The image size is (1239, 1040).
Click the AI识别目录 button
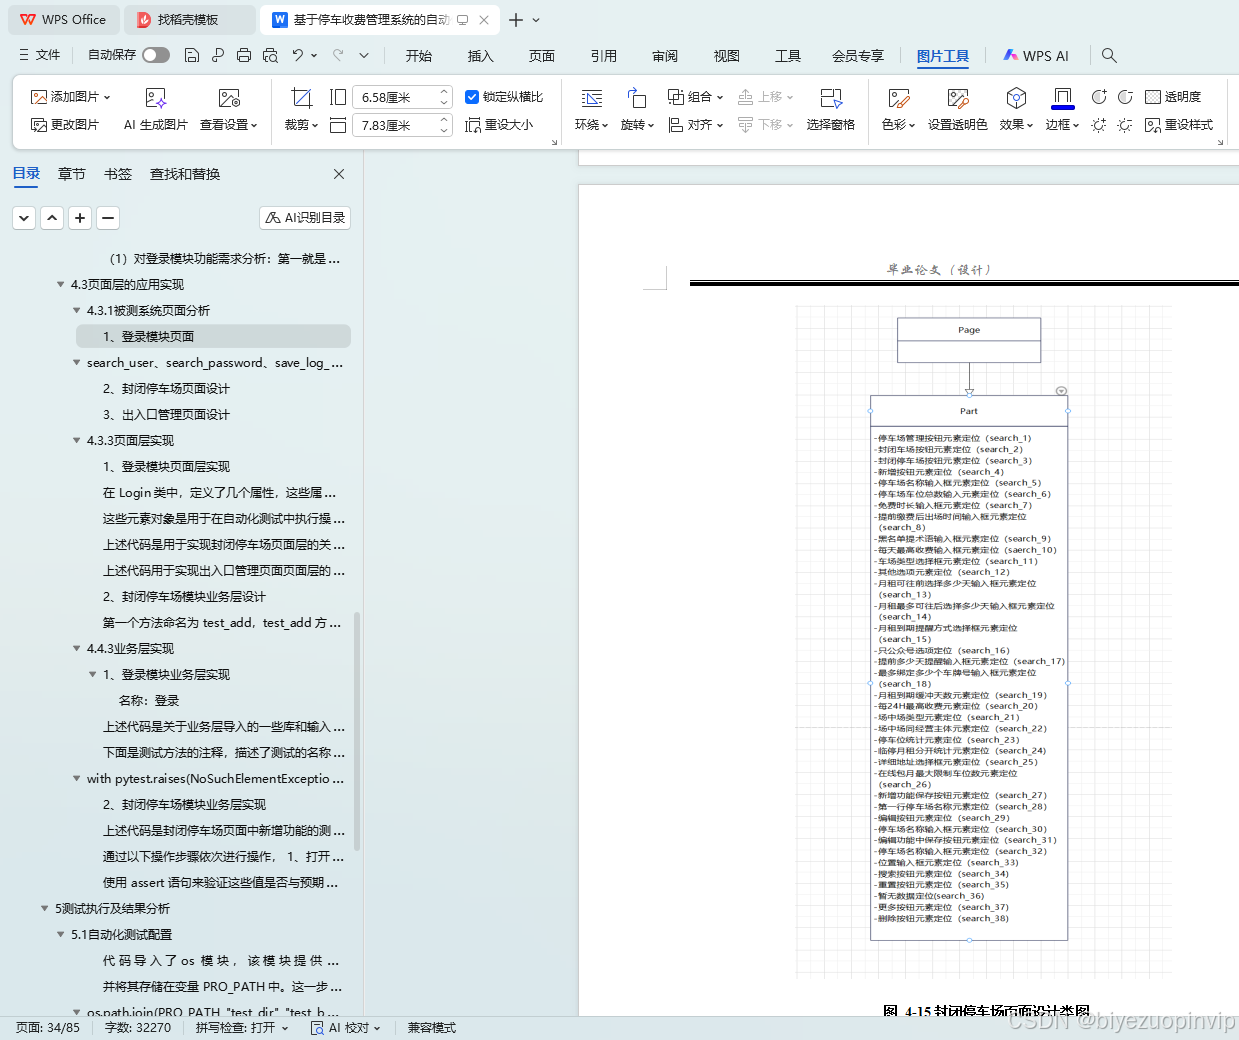[x=304, y=217]
